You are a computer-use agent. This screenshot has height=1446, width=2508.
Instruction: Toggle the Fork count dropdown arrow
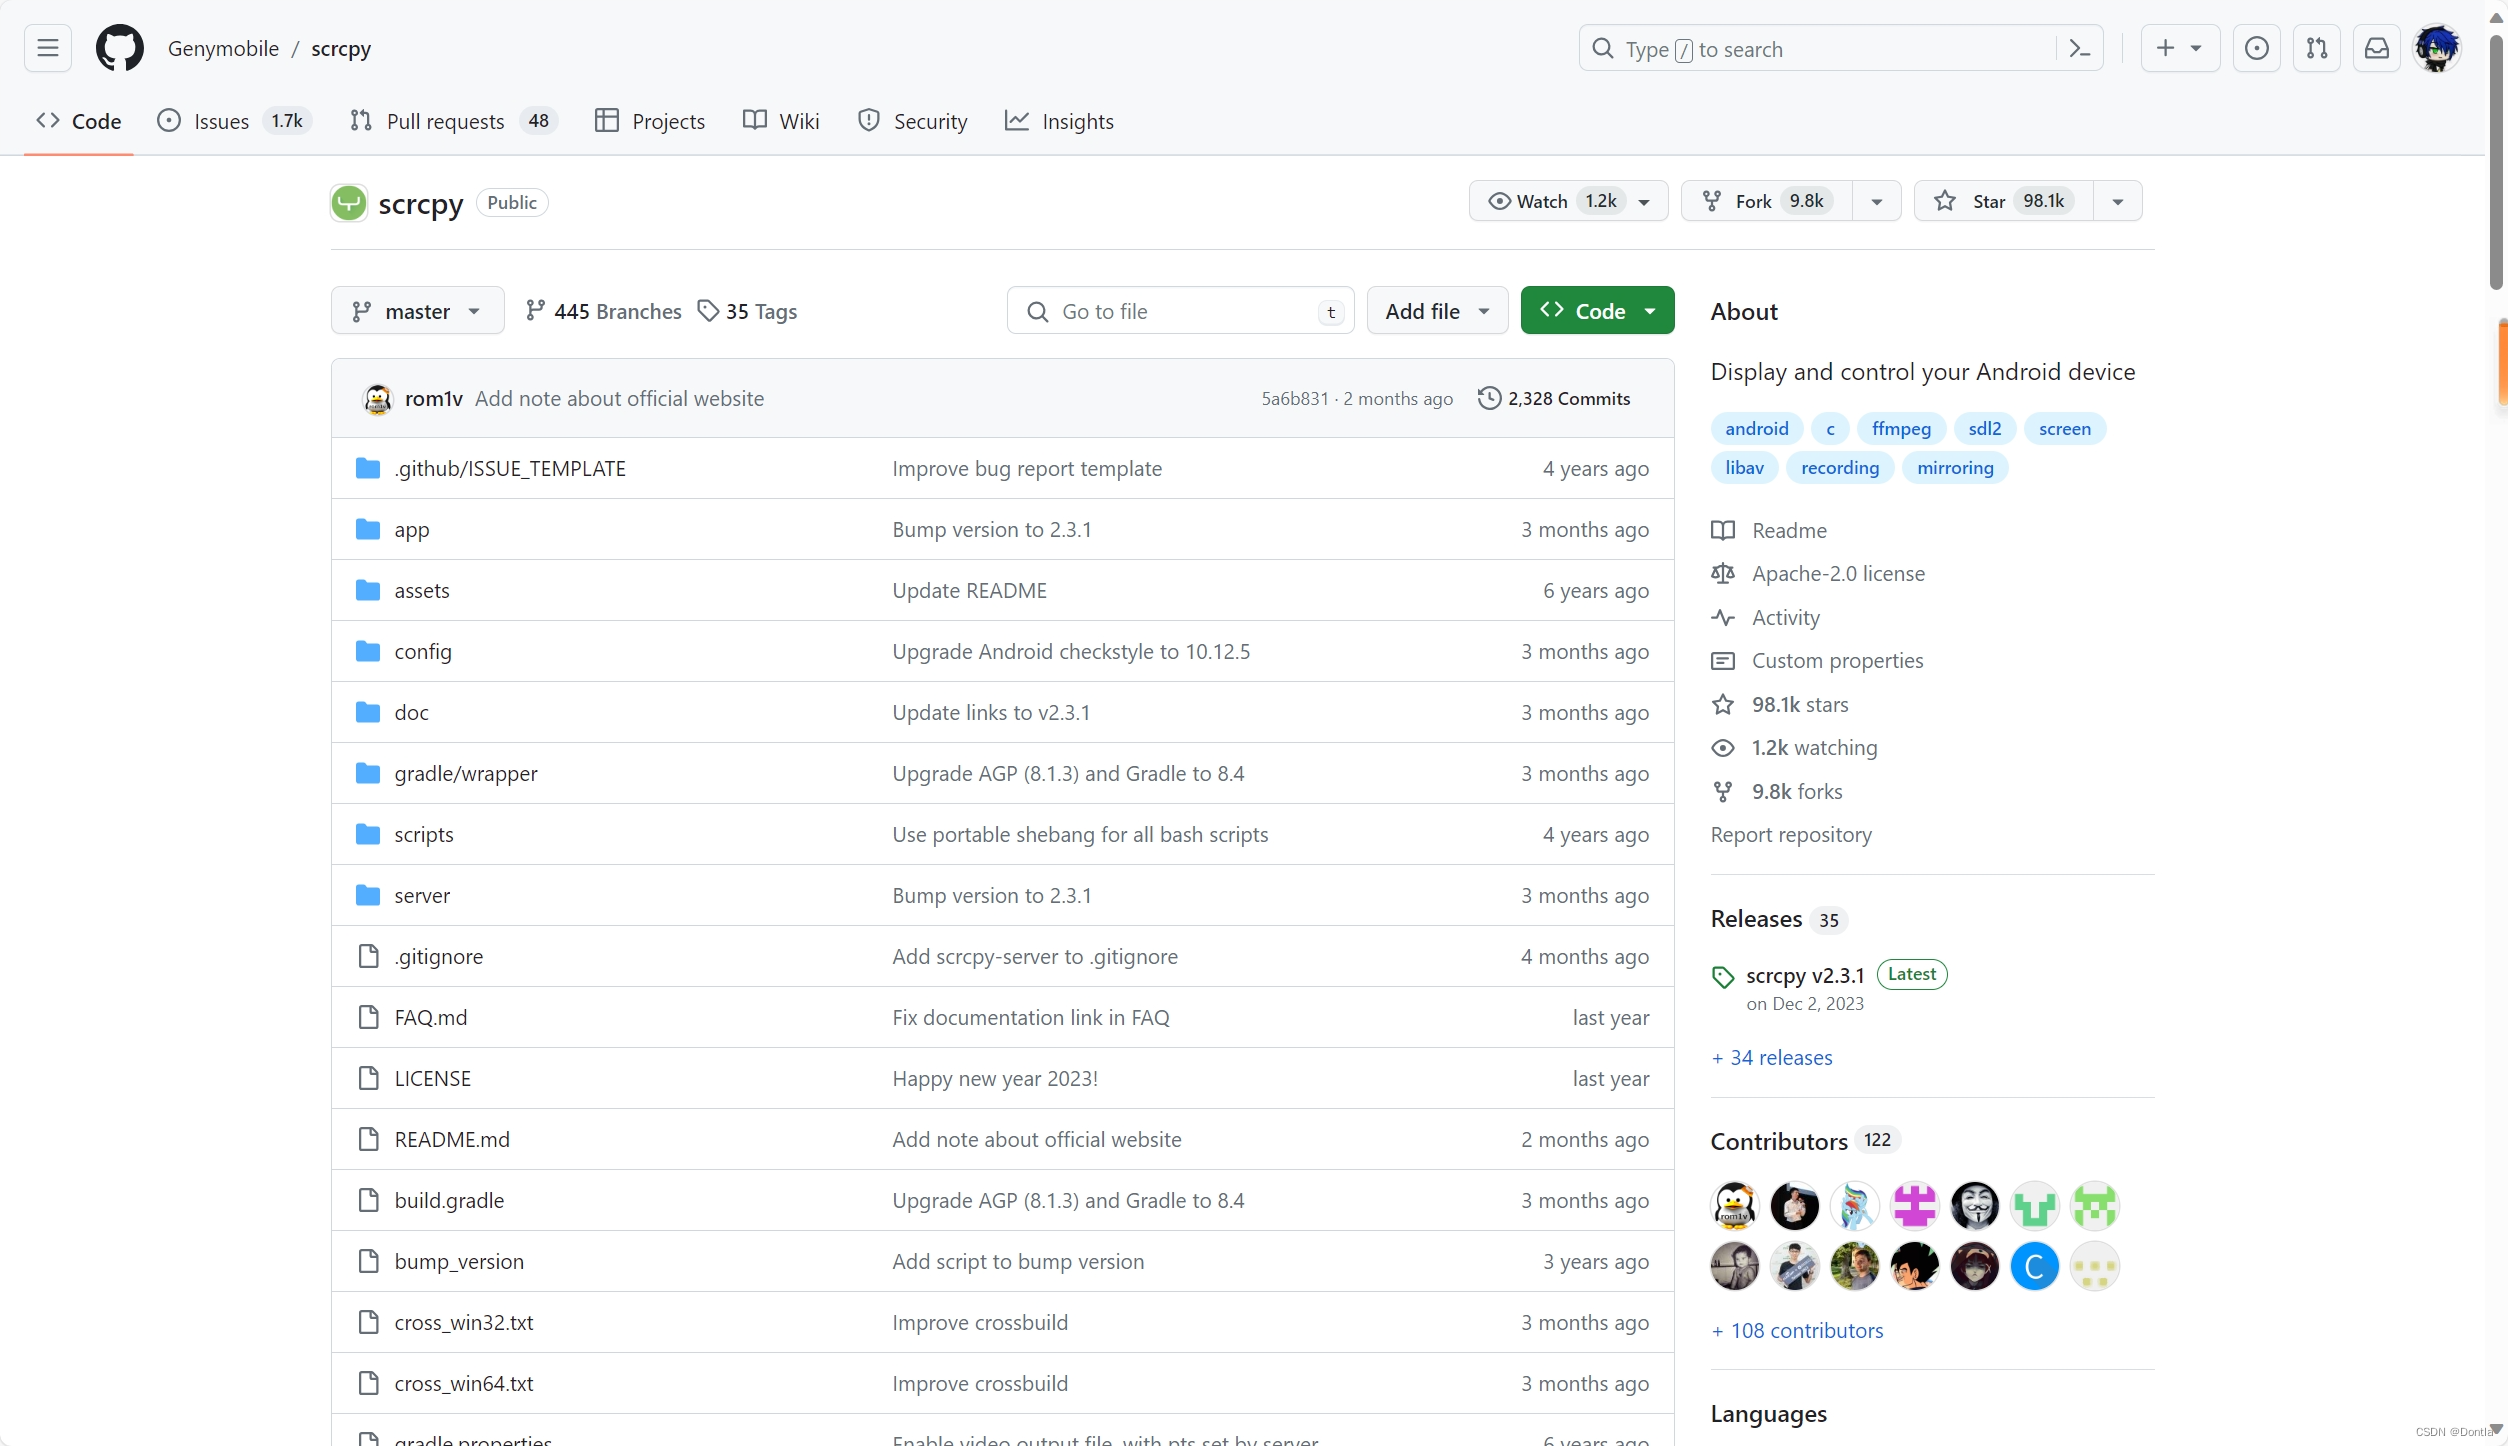click(1876, 202)
